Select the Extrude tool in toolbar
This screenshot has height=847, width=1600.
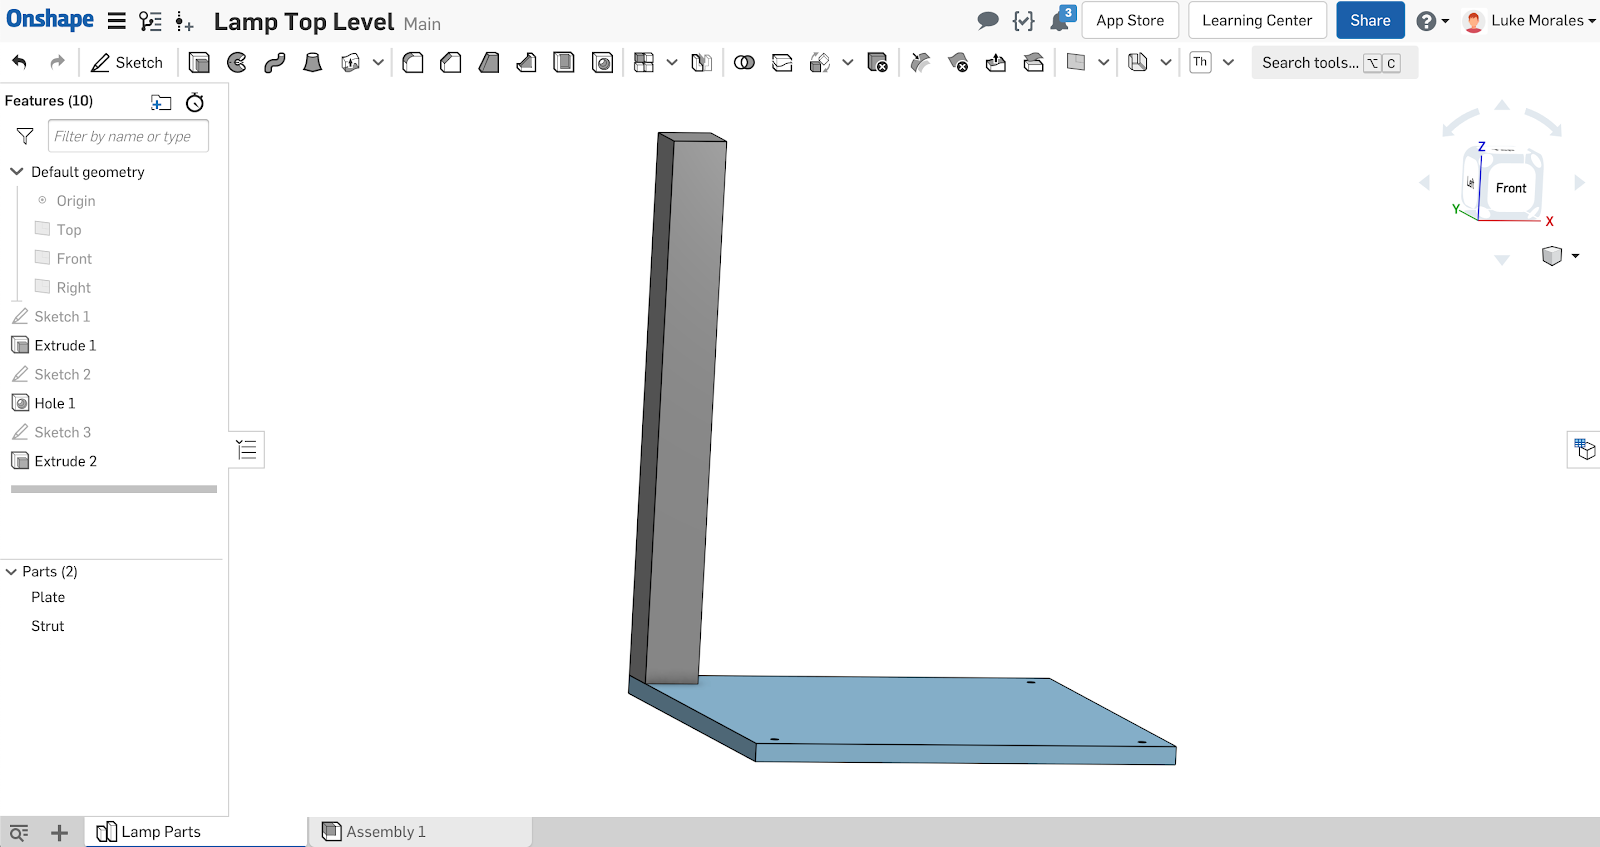(x=199, y=63)
